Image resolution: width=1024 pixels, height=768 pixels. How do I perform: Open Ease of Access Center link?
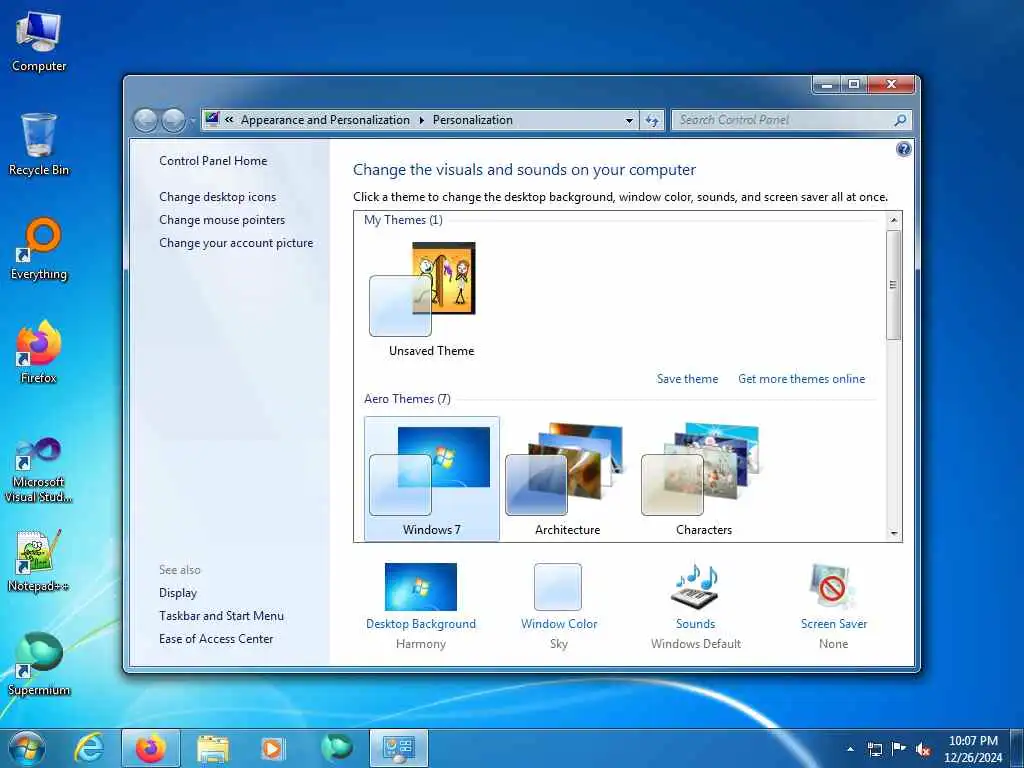point(216,639)
